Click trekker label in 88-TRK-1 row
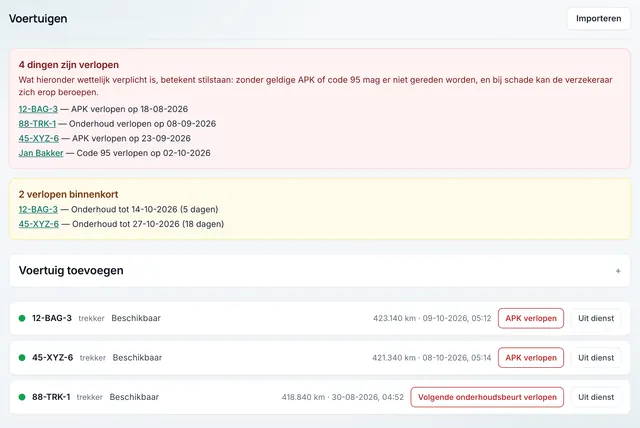Image resolution: width=640 pixels, height=428 pixels. coord(89,397)
